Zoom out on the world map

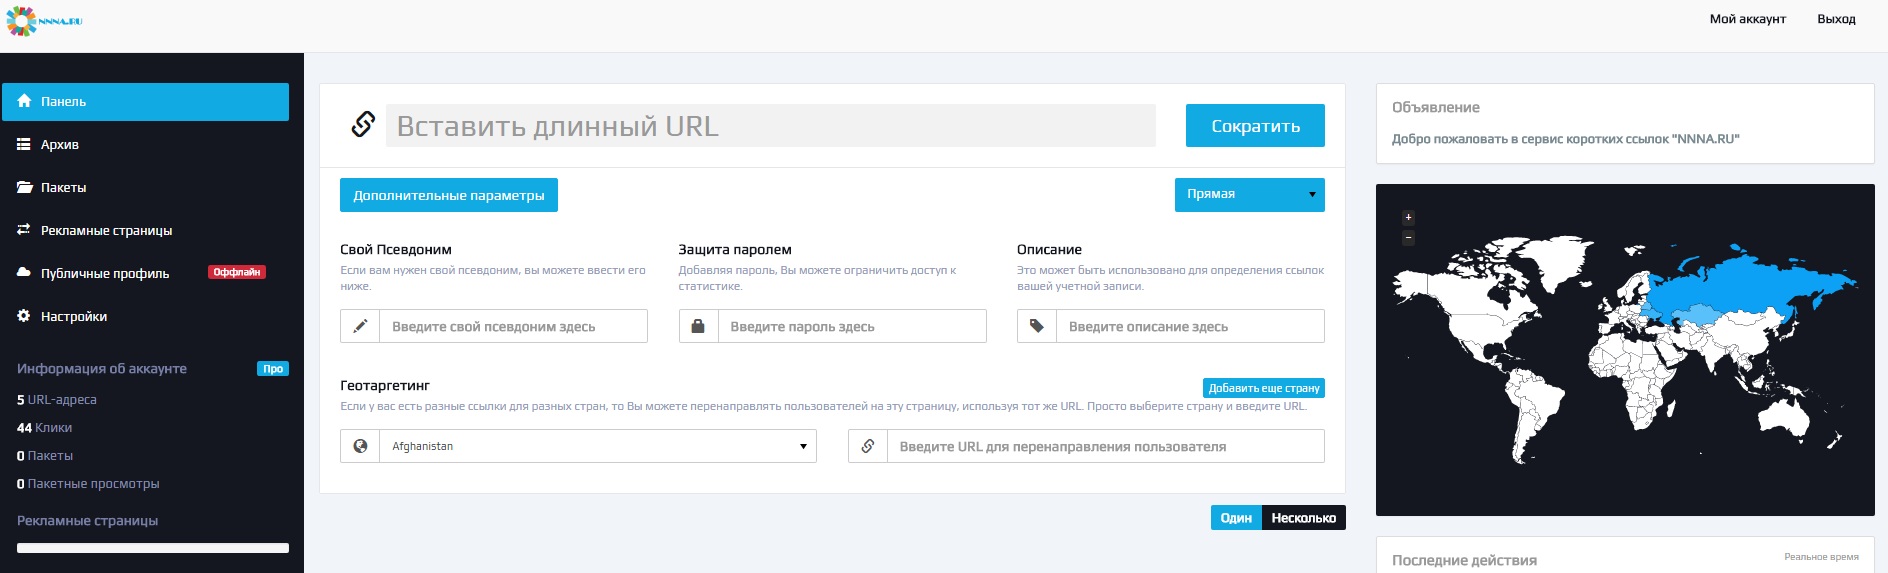1408,238
